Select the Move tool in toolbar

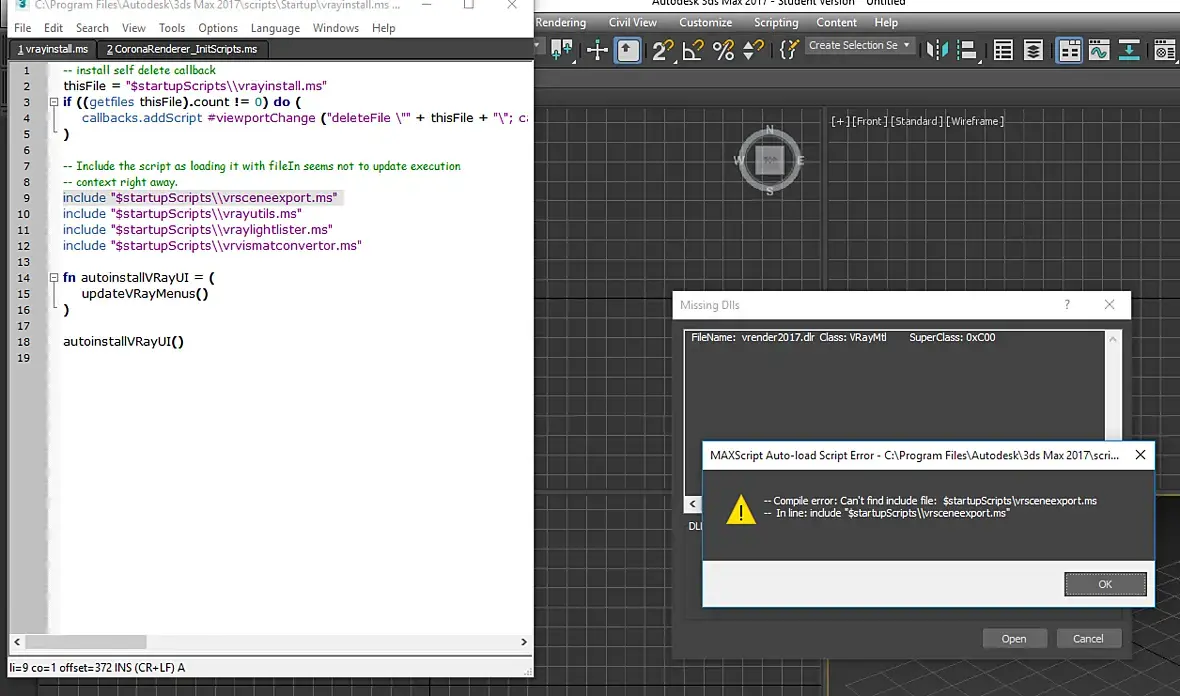point(597,50)
